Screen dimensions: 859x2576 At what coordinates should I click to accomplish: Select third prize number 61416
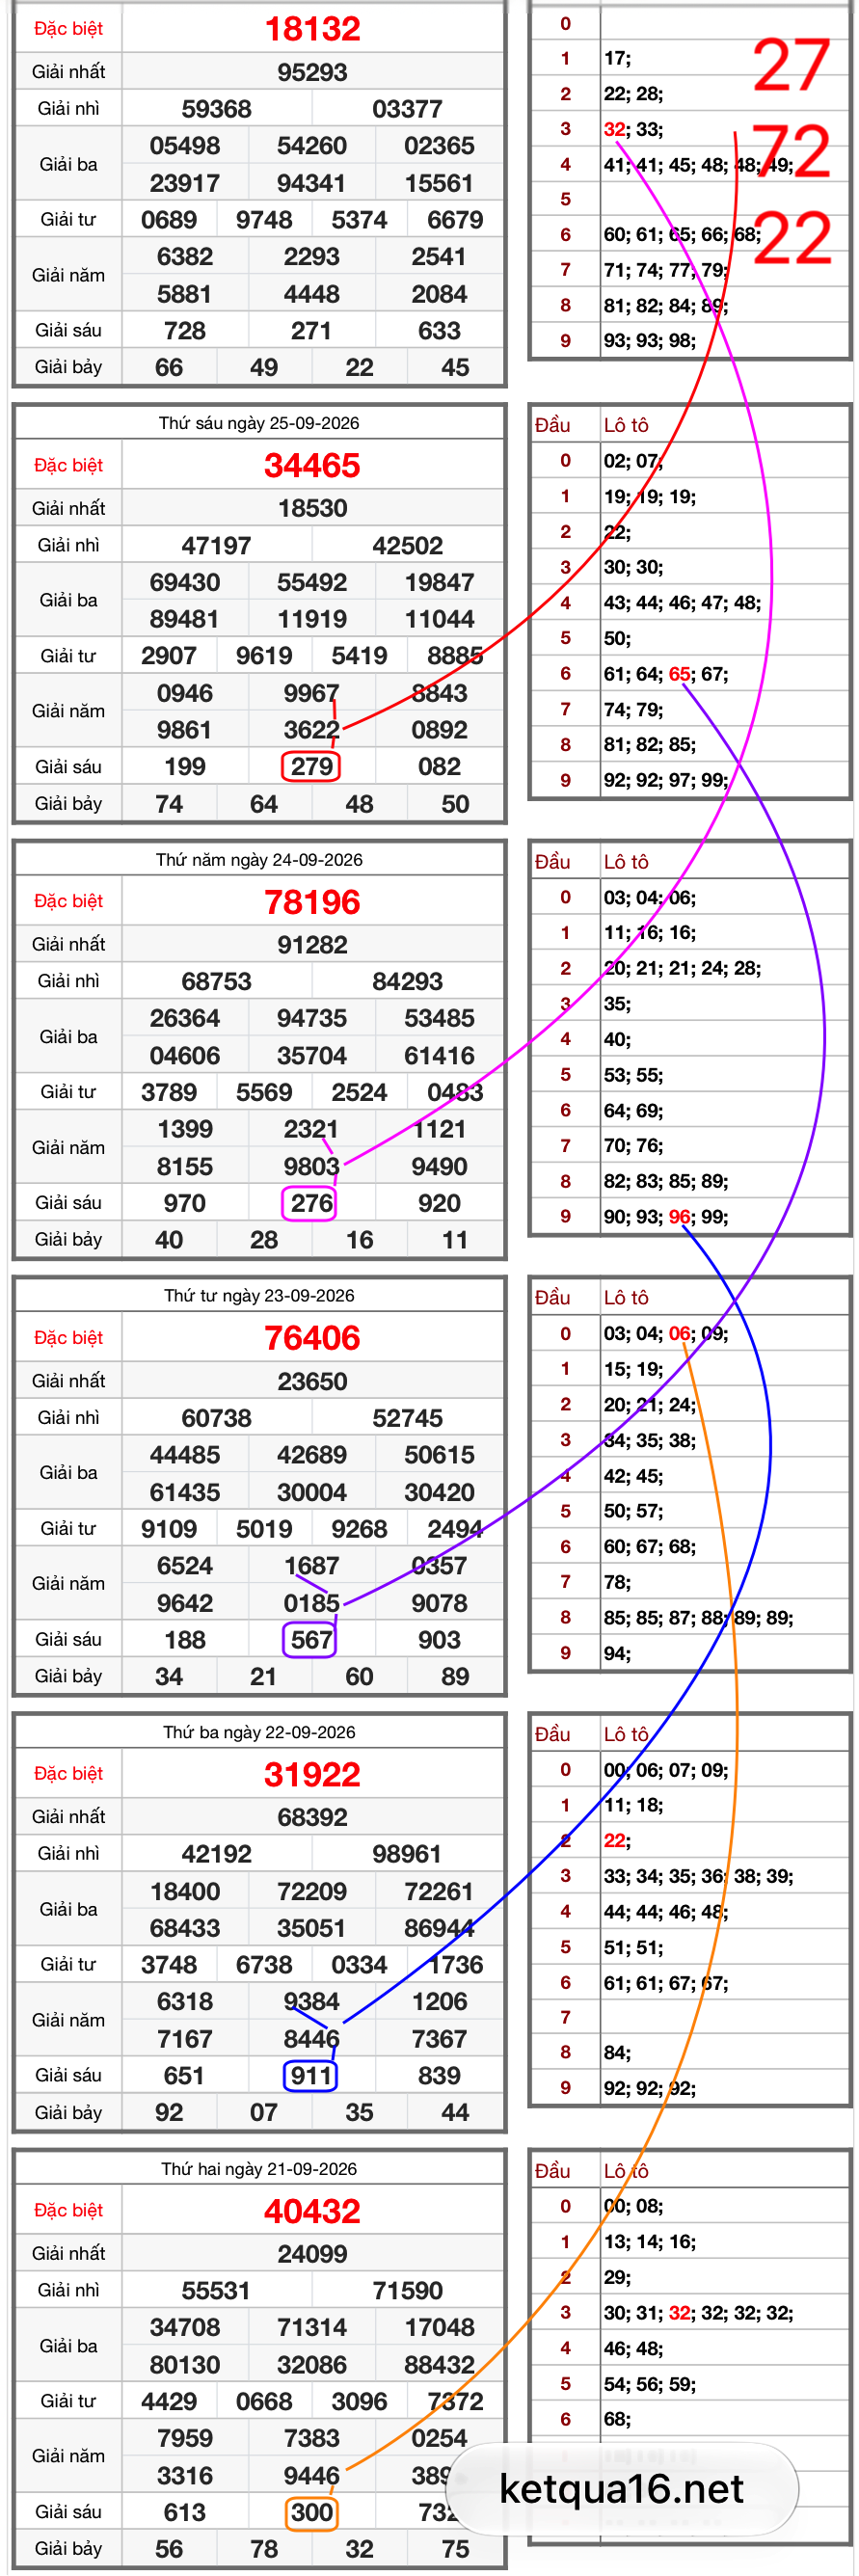click(x=439, y=1055)
